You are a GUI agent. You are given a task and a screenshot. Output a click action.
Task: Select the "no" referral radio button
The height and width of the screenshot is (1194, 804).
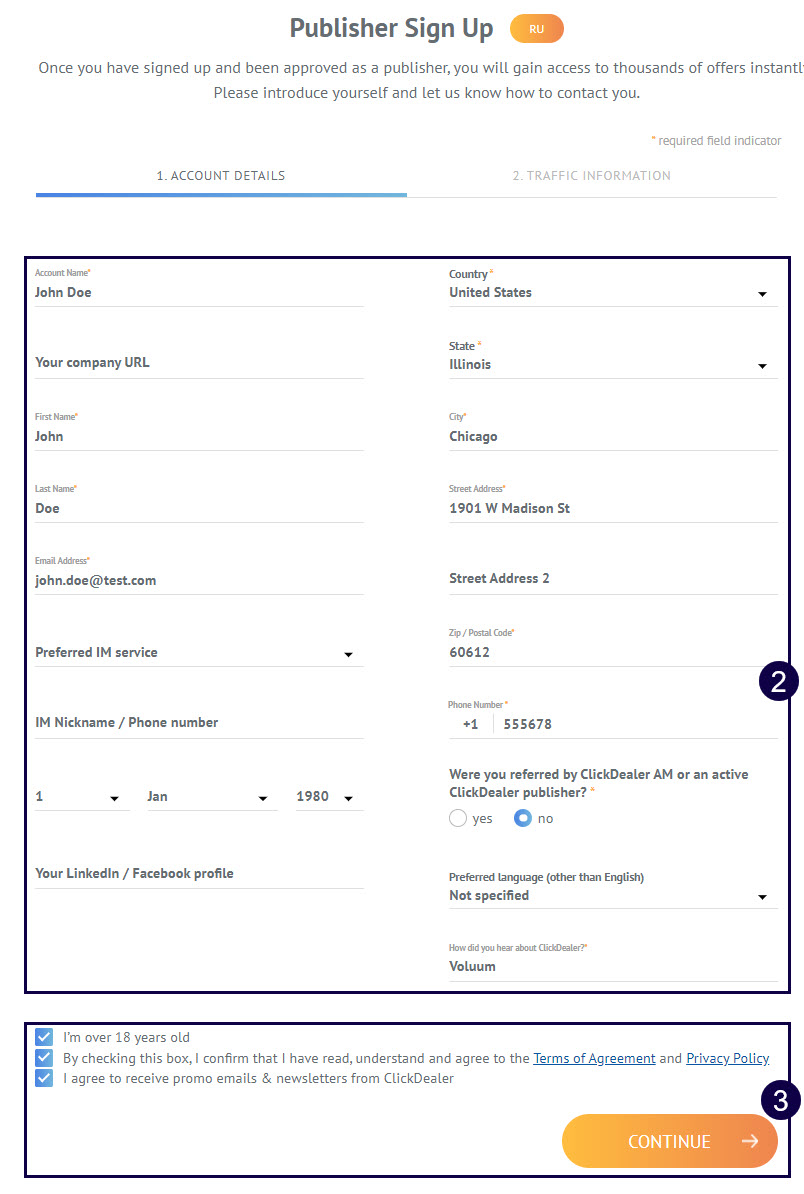point(523,818)
